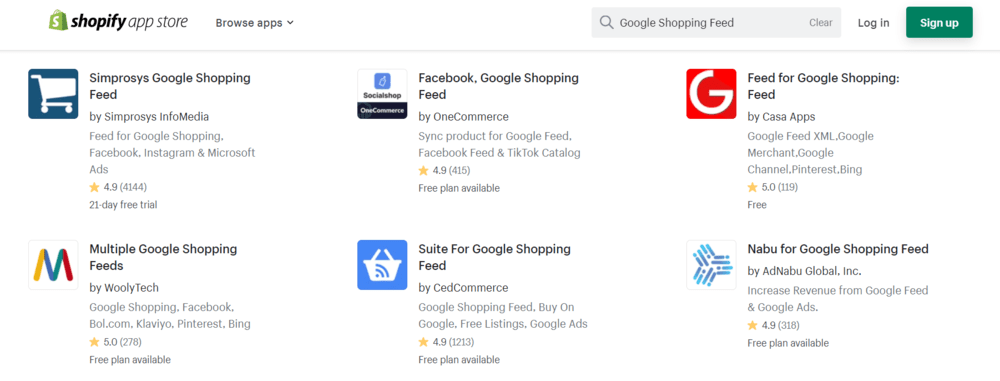Open the AdNabu Nabu app icon
This screenshot has width=1000, height=381.
[x=711, y=265]
